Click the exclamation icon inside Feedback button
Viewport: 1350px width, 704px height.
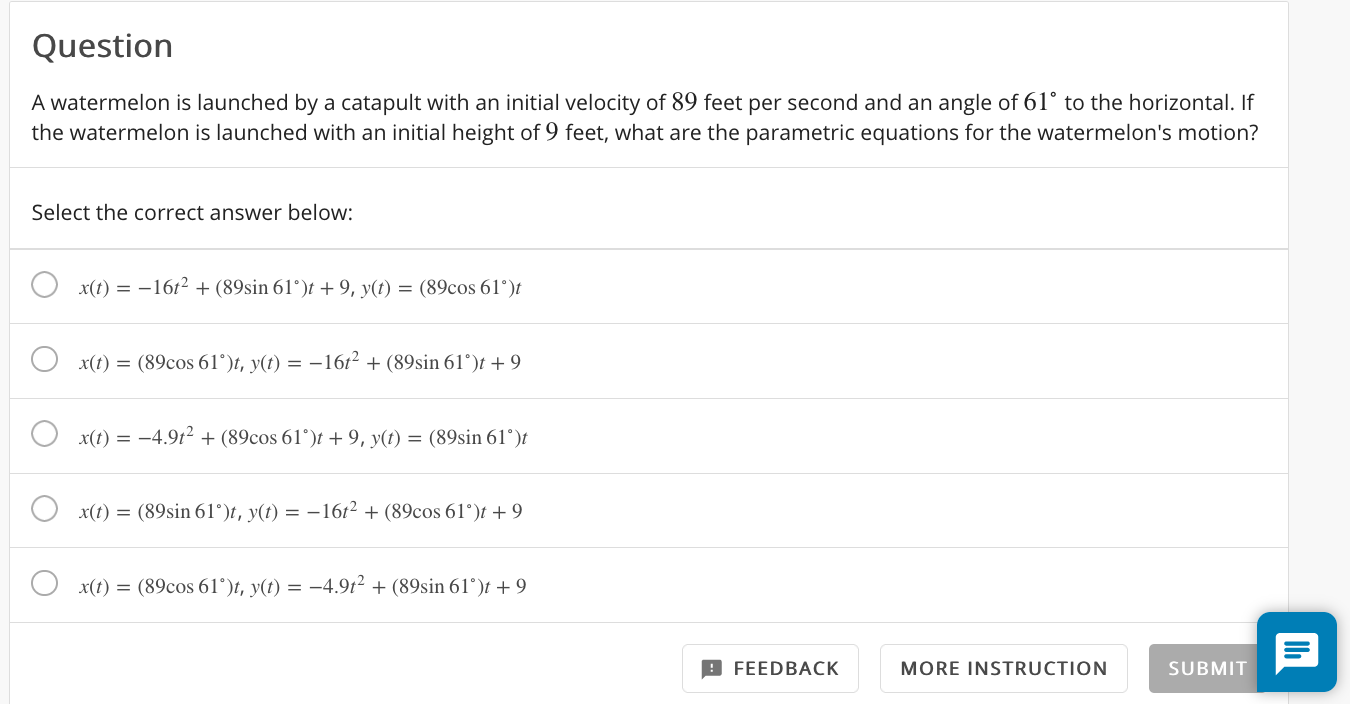tap(712, 668)
